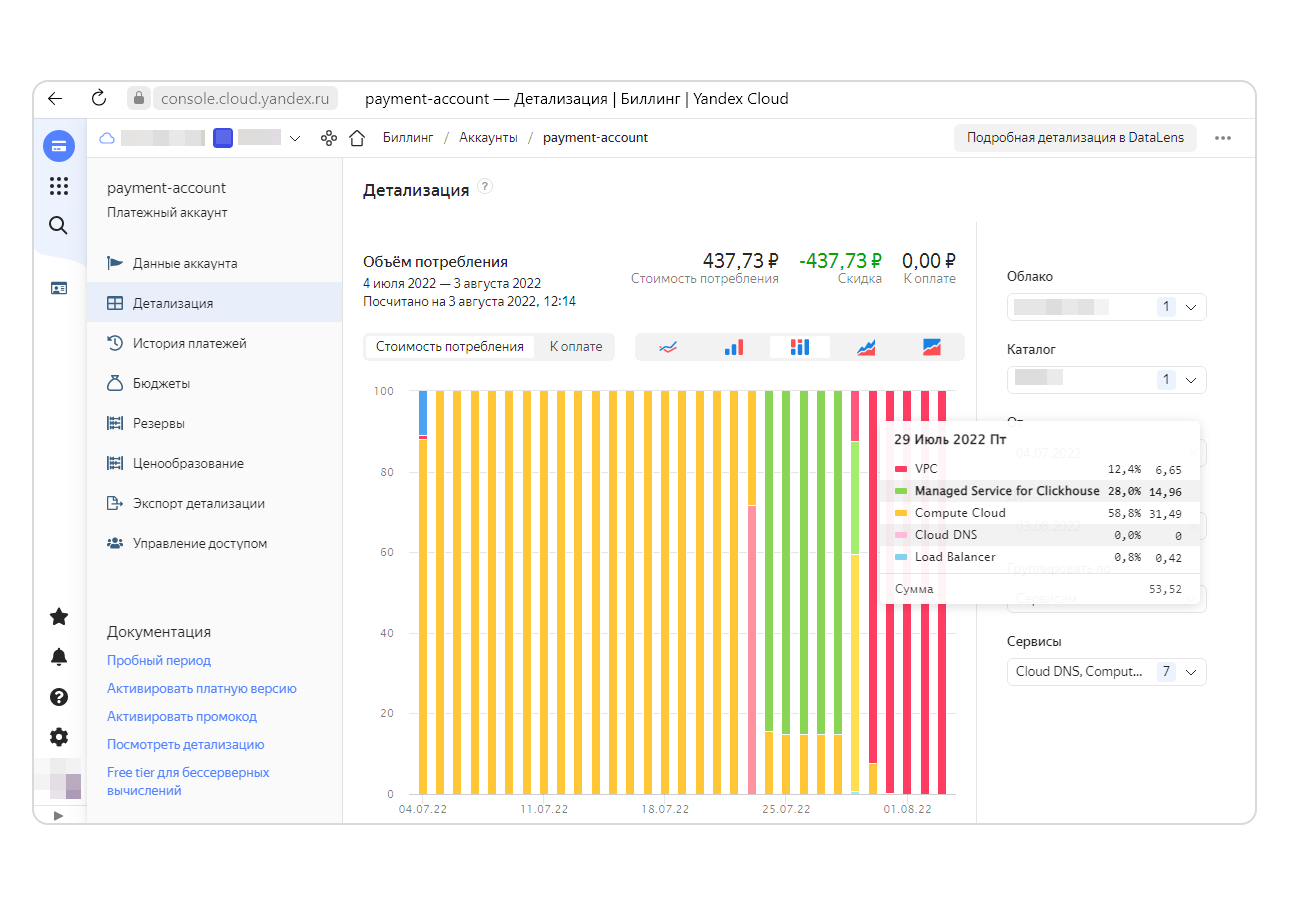Click the Load Balancer blue swatch in the tooltip

(901, 557)
